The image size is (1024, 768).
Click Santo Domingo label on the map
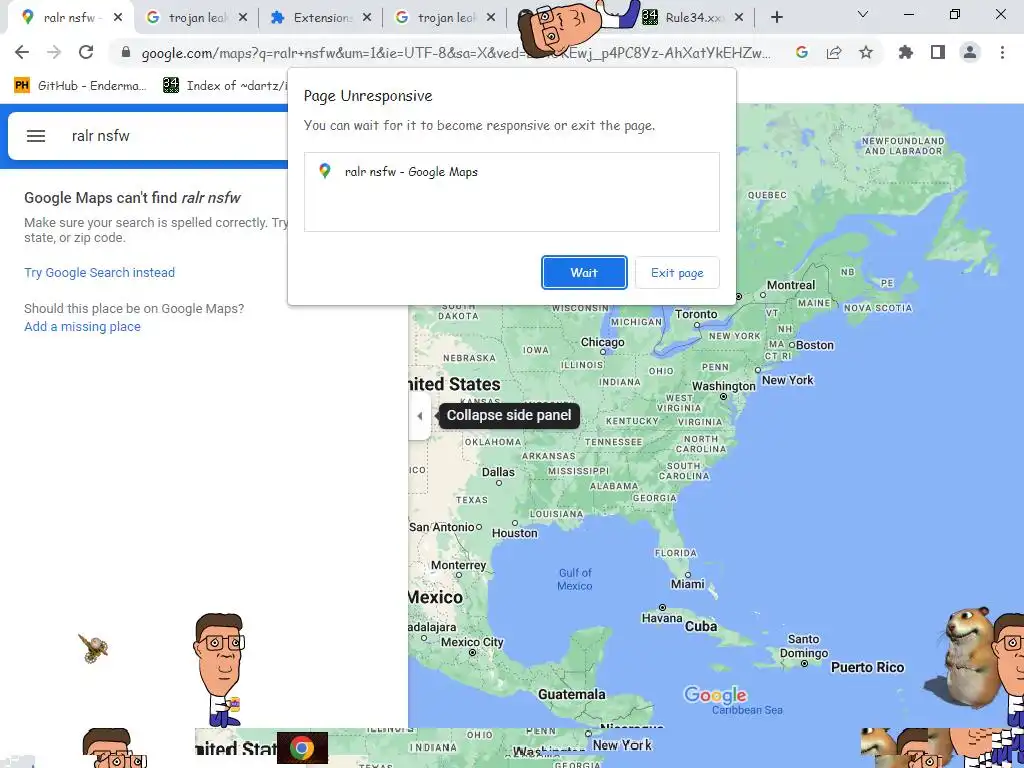804,647
